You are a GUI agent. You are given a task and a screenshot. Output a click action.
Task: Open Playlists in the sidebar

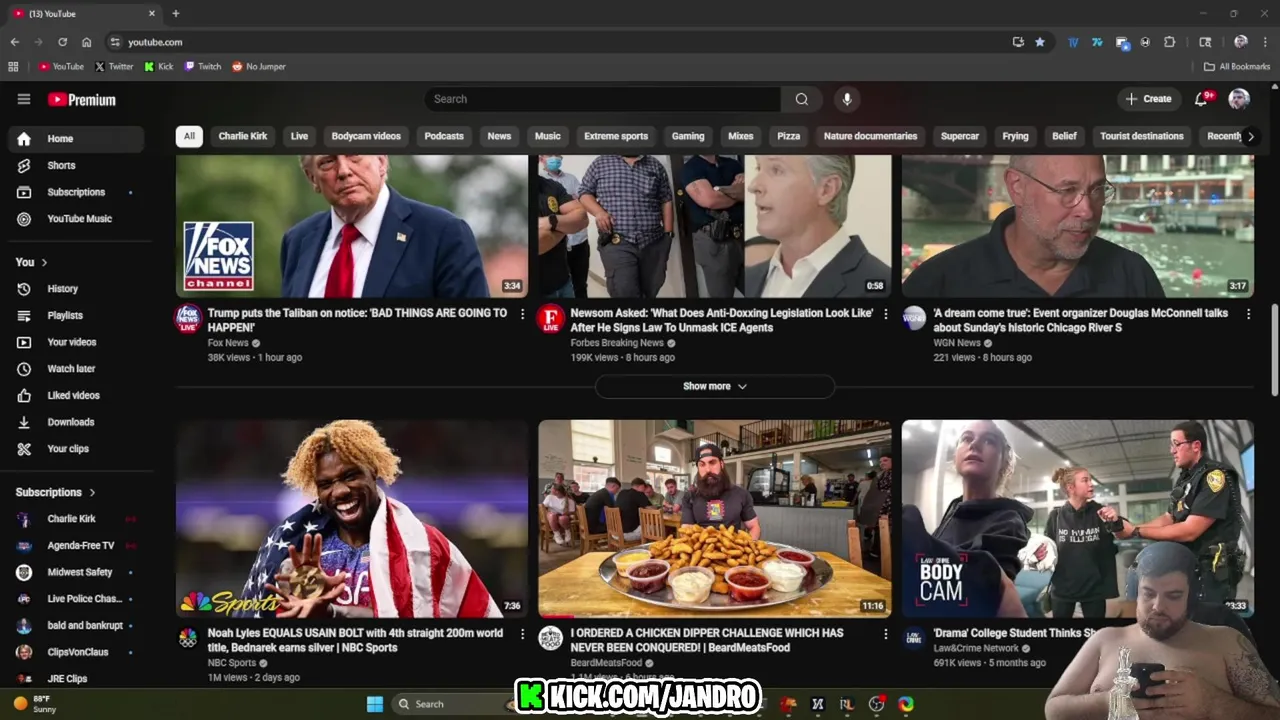coord(77,315)
